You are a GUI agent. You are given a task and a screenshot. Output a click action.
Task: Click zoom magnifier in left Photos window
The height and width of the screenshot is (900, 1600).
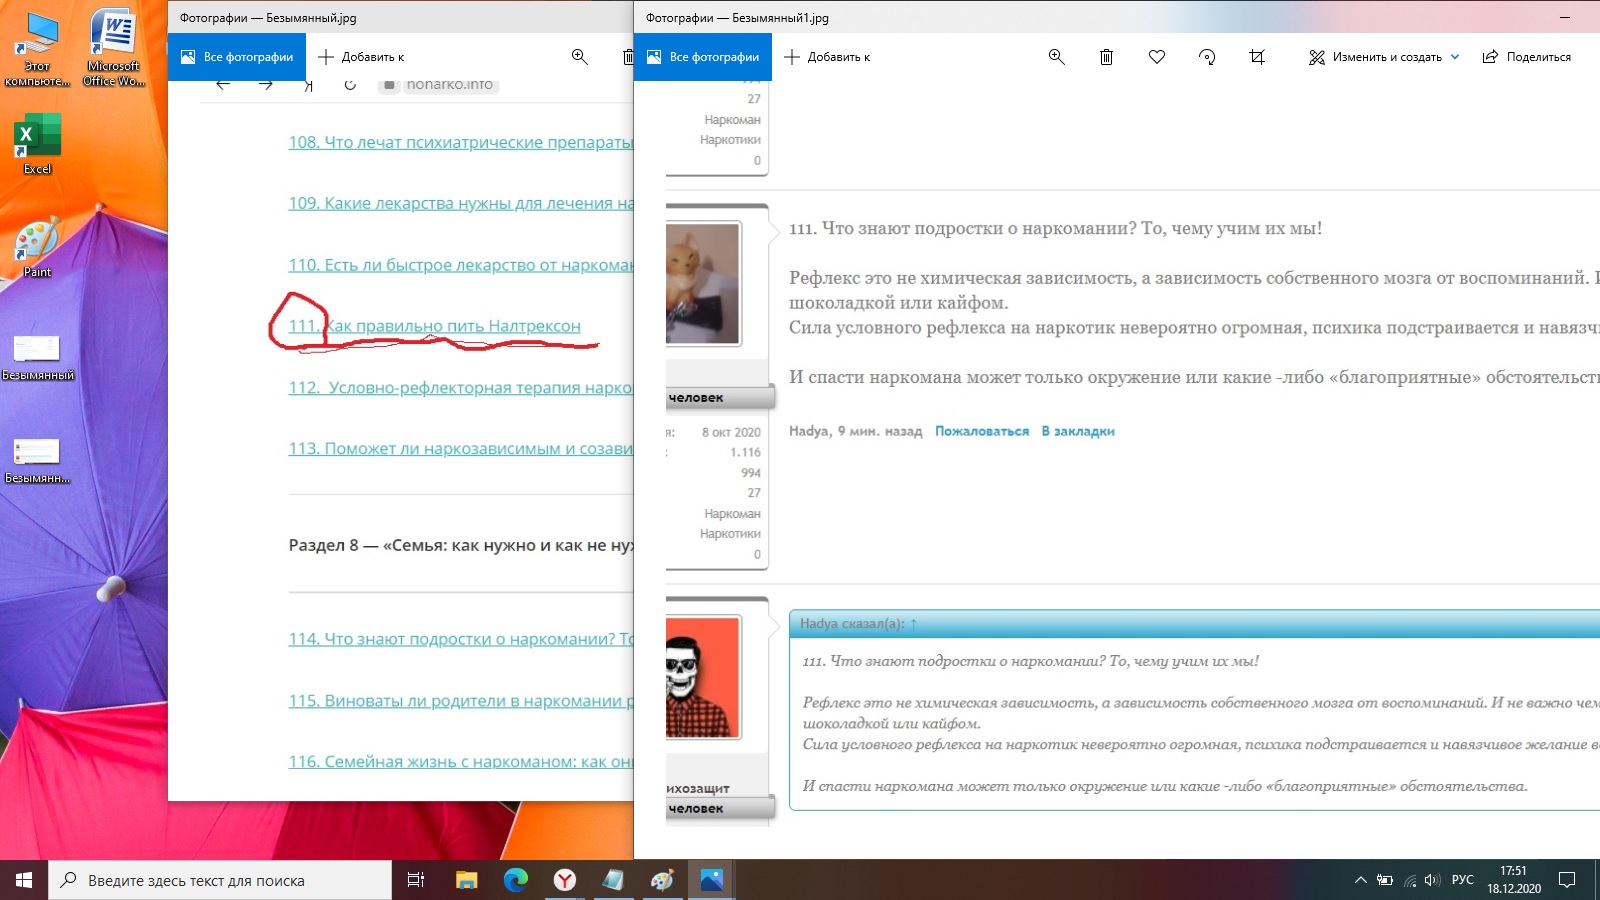click(579, 57)
